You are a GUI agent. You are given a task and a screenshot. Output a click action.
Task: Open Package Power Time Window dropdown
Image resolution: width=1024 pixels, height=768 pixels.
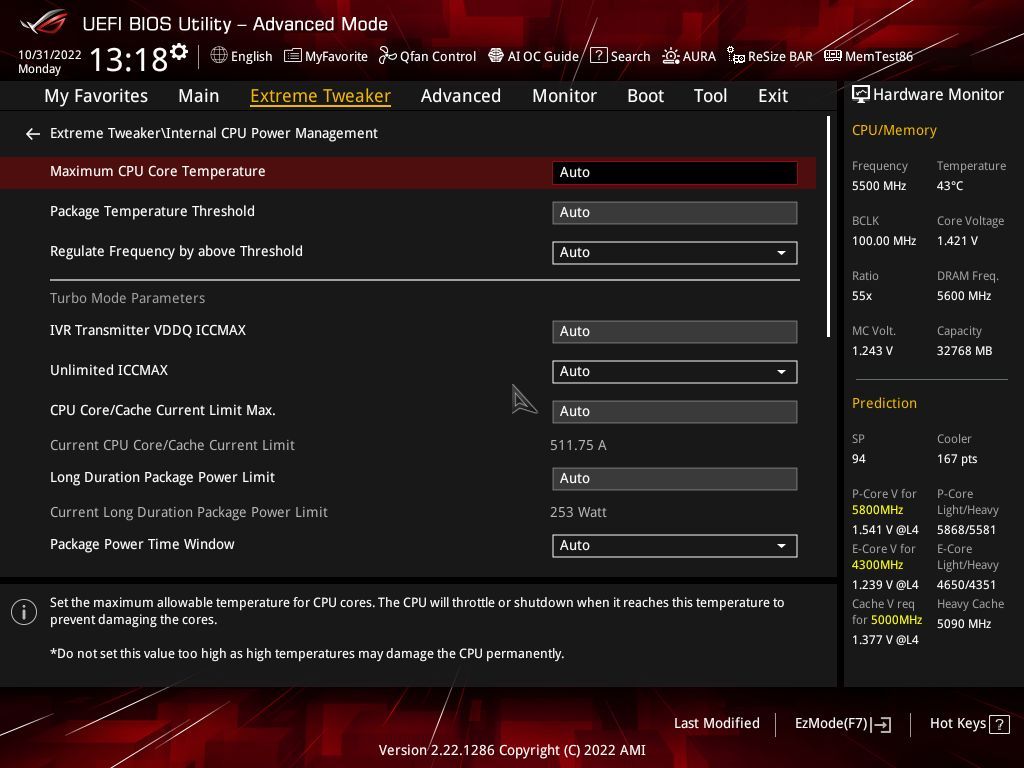click(x=675, y=546)
